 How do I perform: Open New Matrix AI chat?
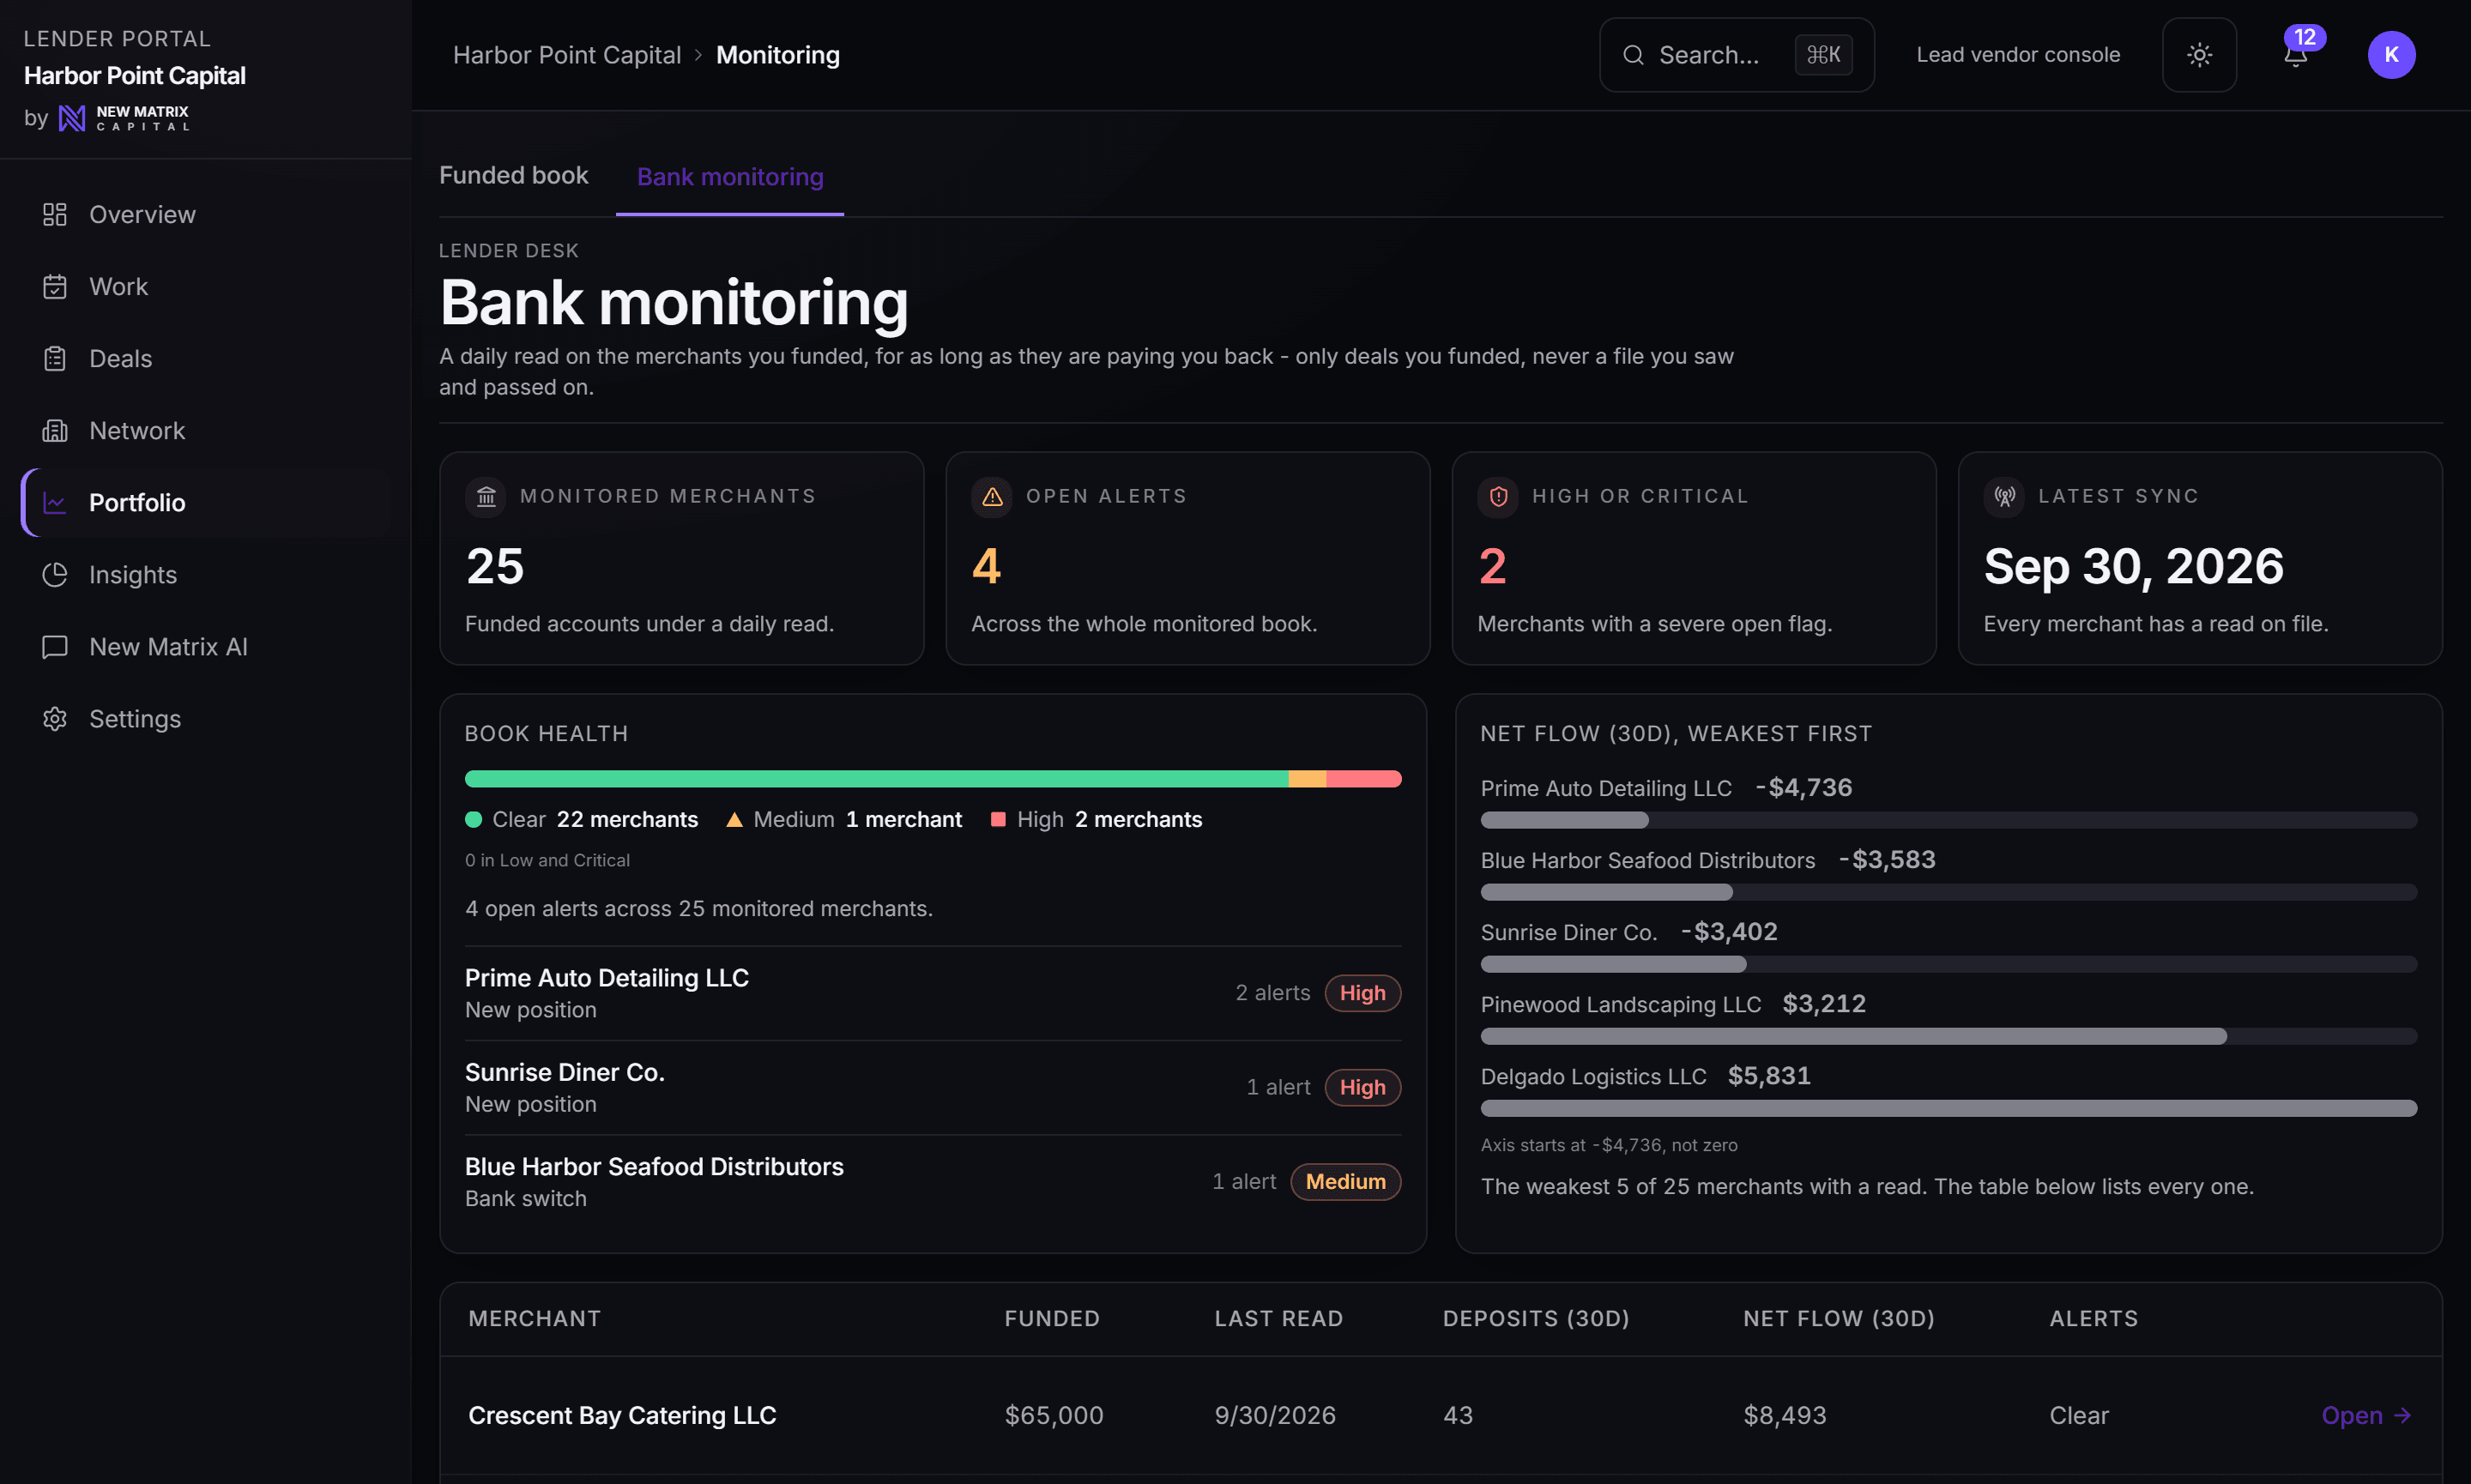[205, 646]
